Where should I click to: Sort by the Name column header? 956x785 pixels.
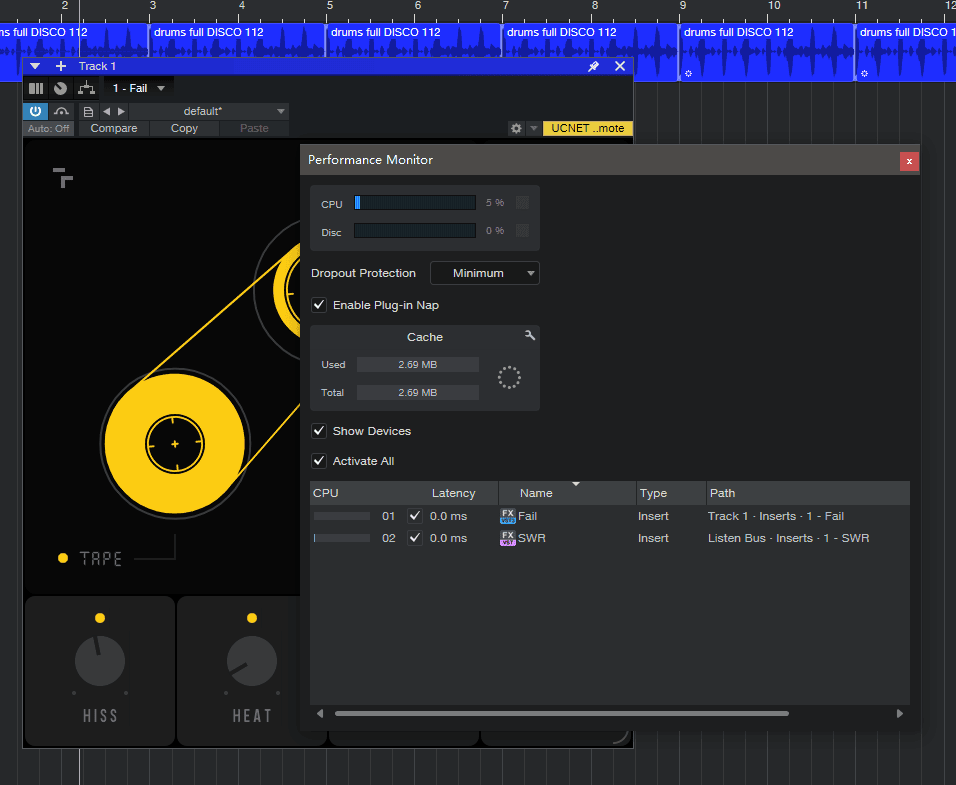[x=536, y=493]
